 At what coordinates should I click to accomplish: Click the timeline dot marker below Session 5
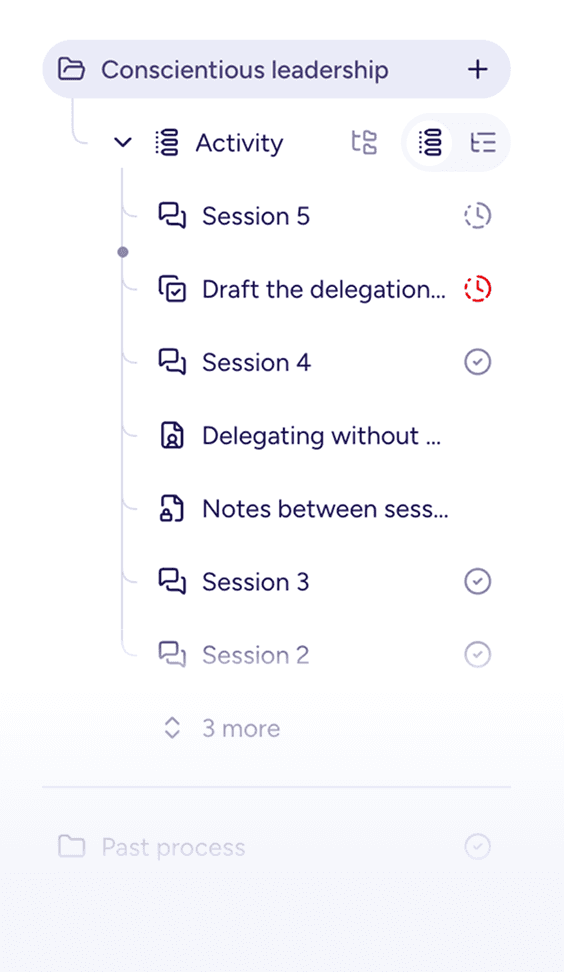[x=123, y=252]
